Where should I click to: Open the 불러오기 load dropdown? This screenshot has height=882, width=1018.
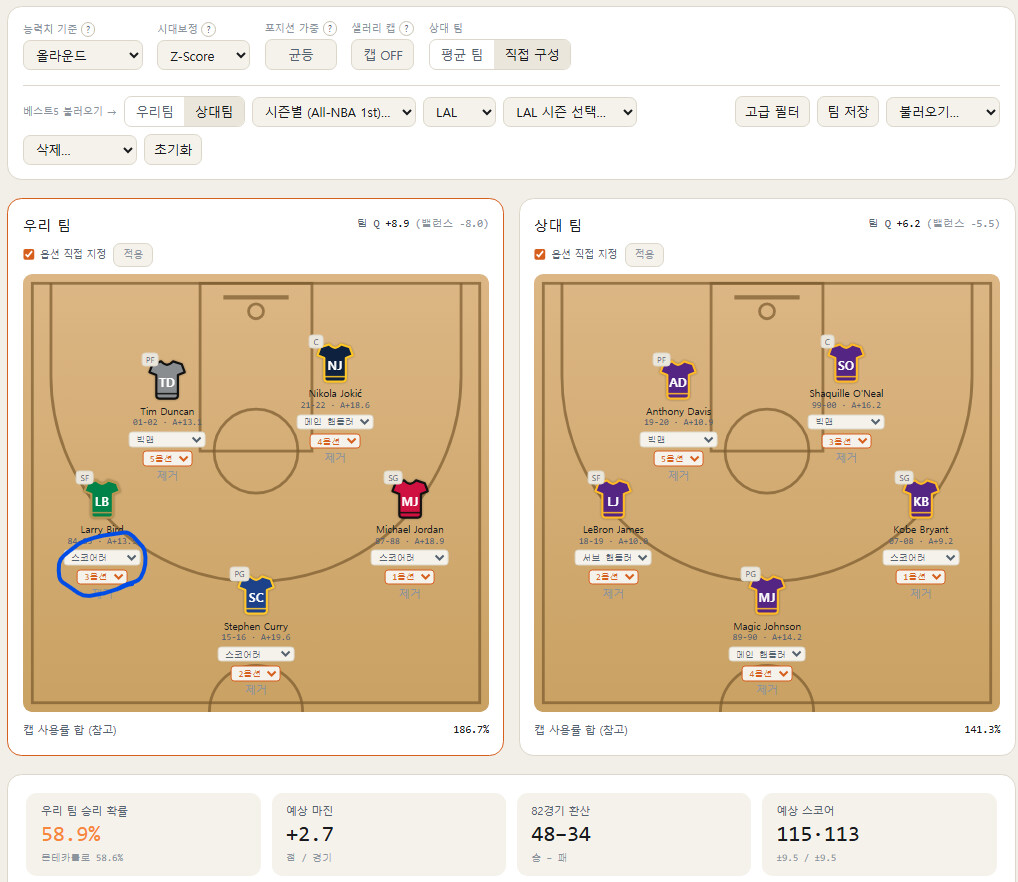943,112
